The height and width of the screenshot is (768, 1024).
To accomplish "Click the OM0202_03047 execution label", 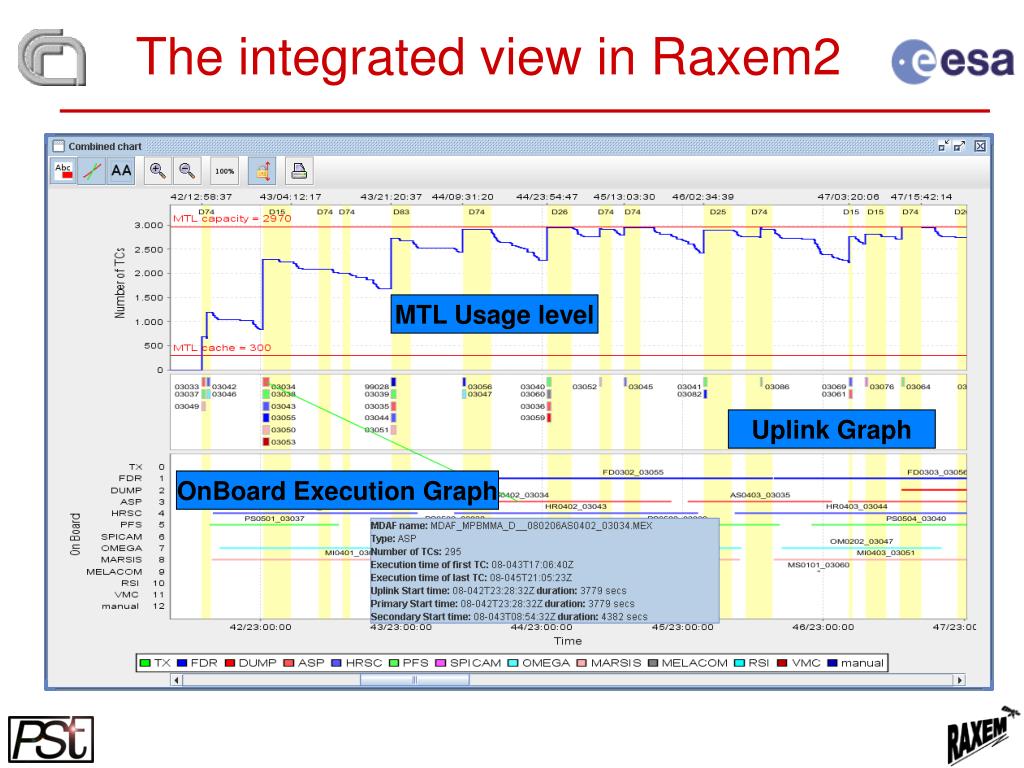I will 861,541.
